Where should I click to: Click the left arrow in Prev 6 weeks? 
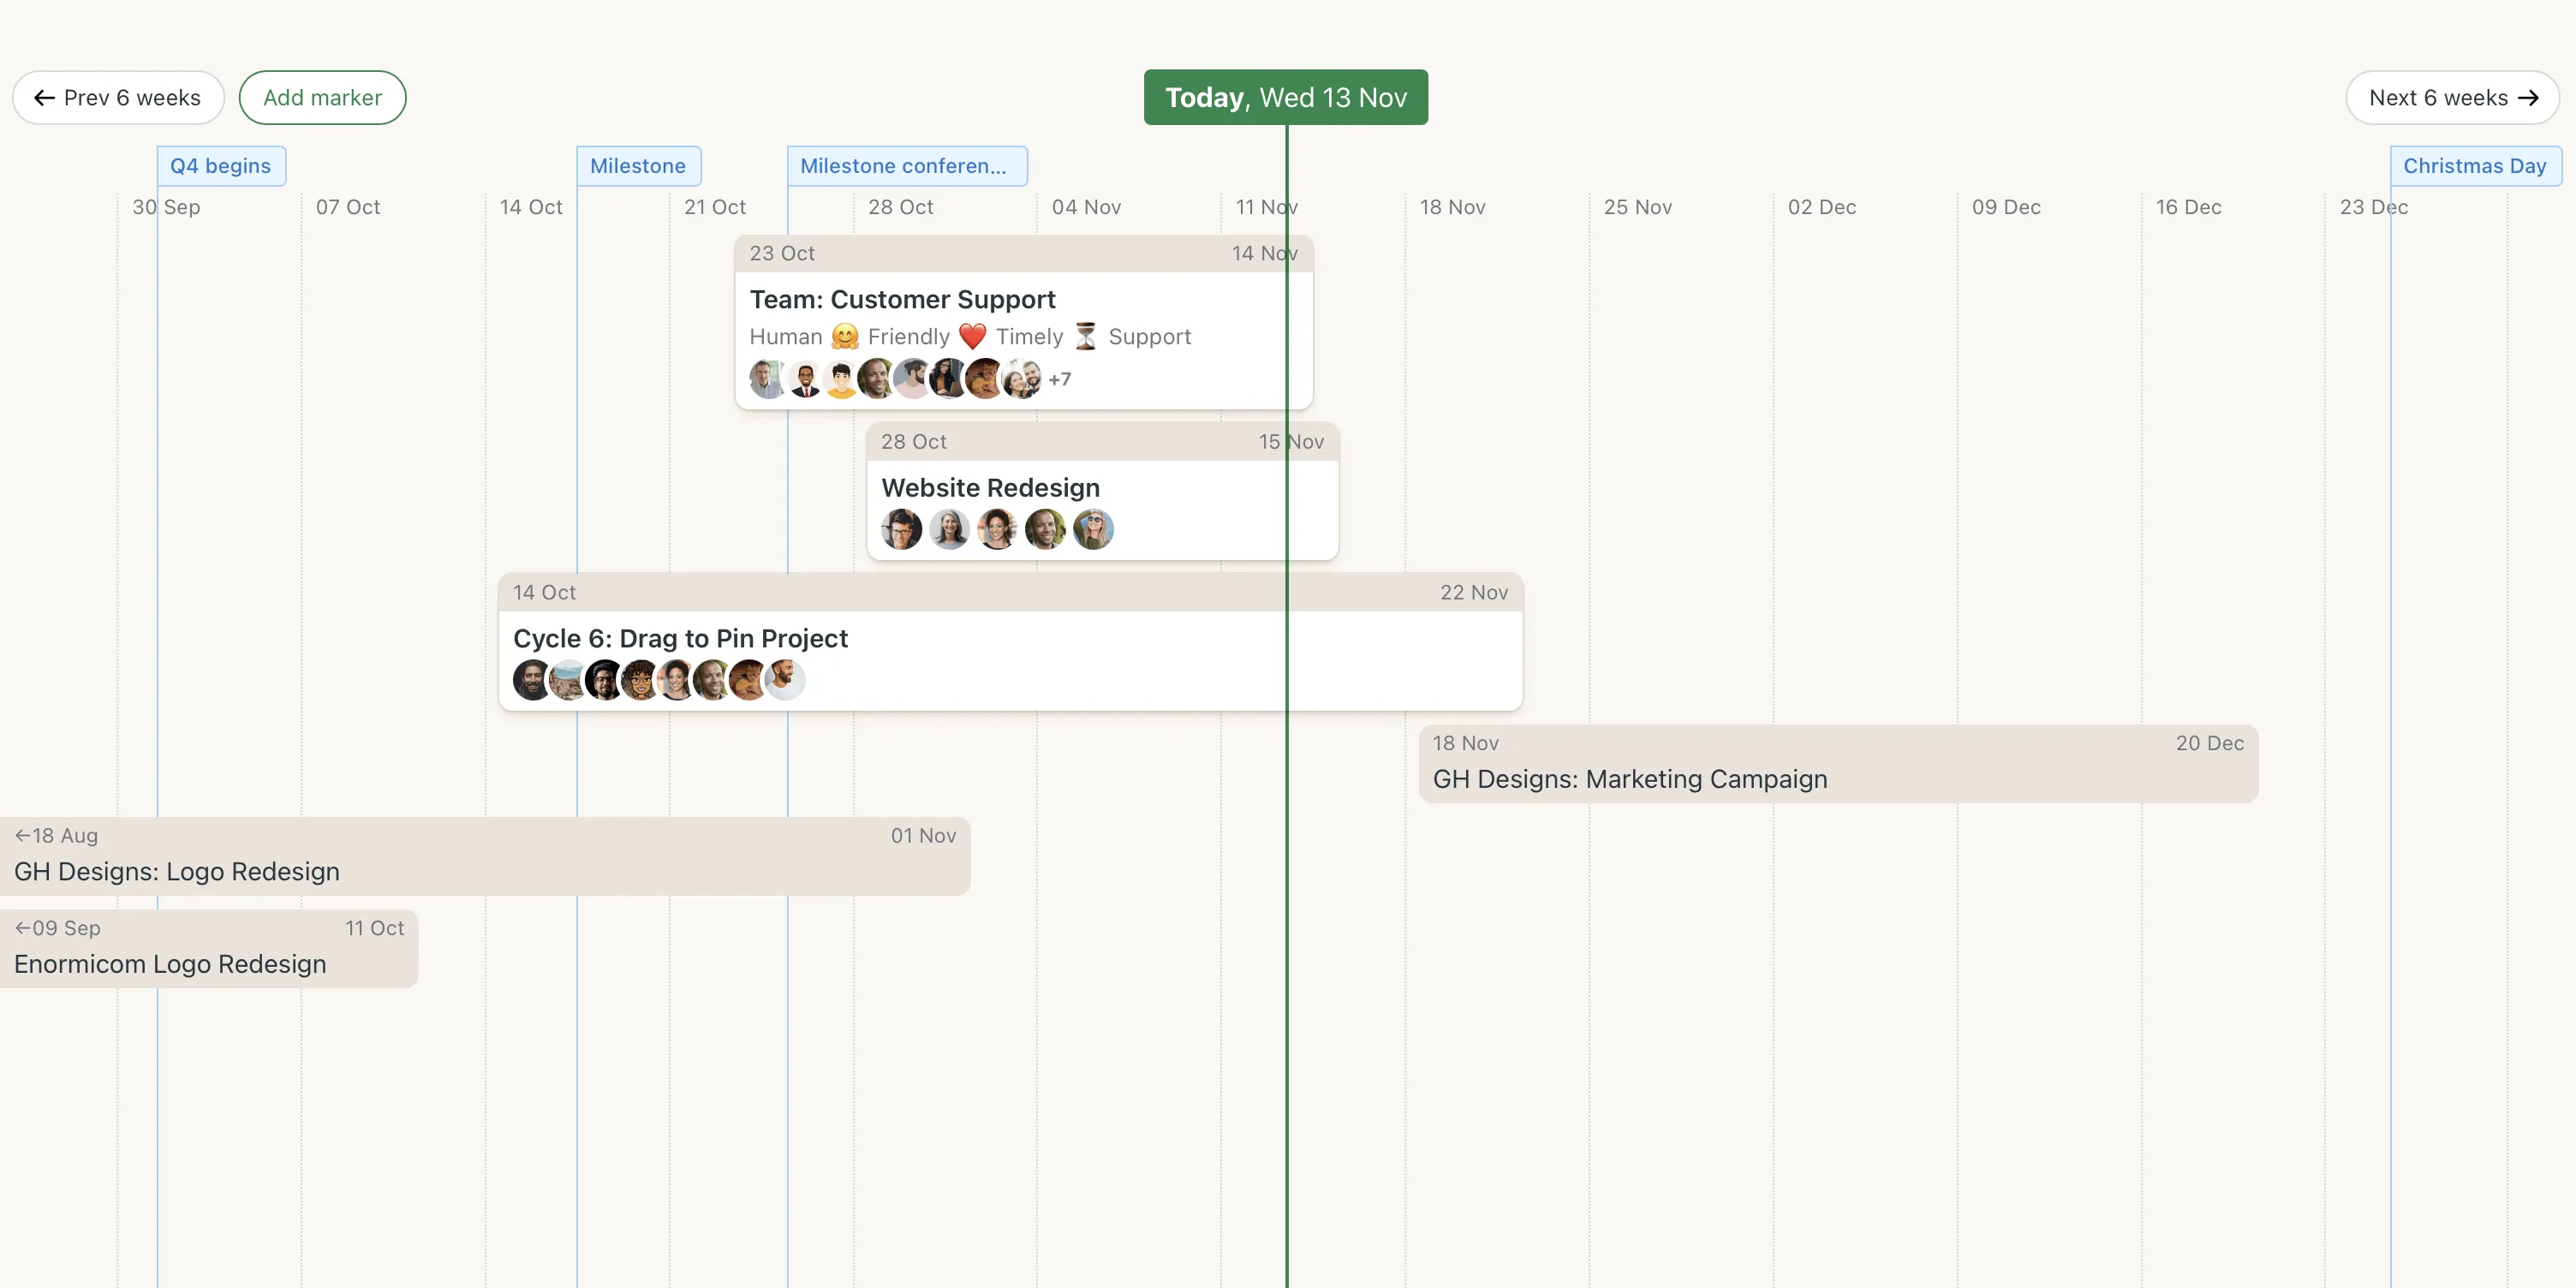pyautogui.click(x=44, y=97)
